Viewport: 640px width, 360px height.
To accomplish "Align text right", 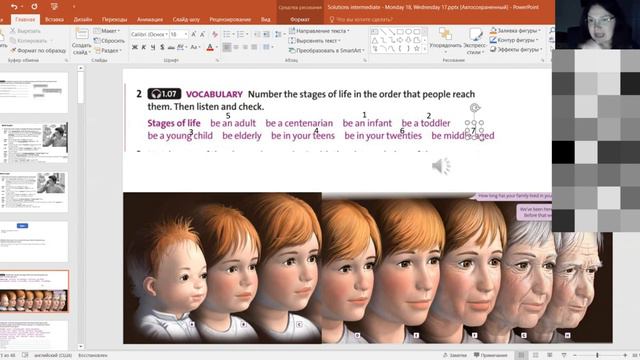I will 245,47.
